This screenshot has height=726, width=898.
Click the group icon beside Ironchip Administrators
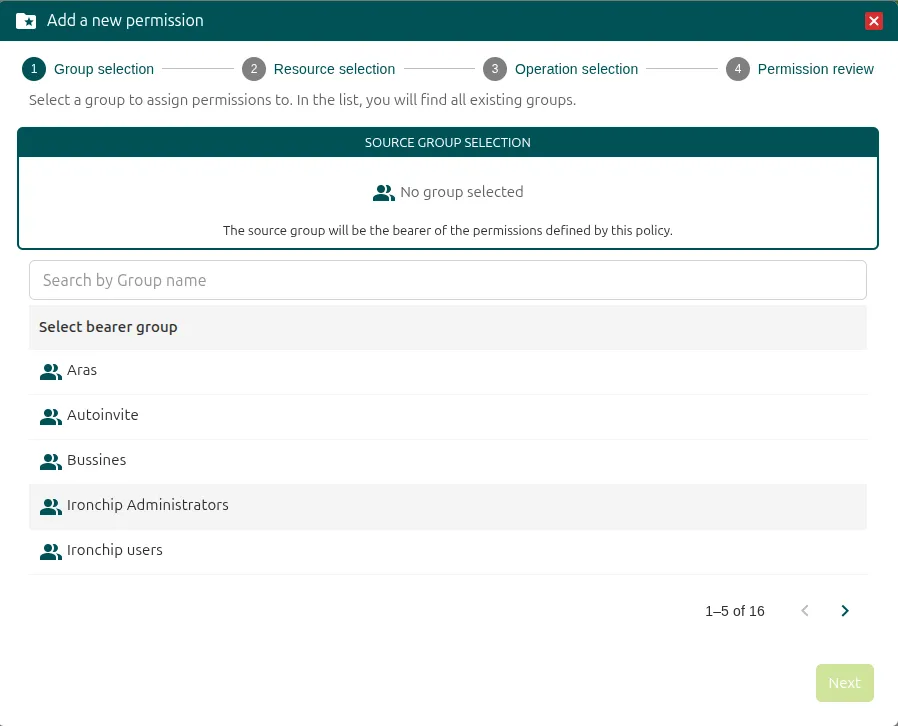pyautogui.click(x=50, y=506)
